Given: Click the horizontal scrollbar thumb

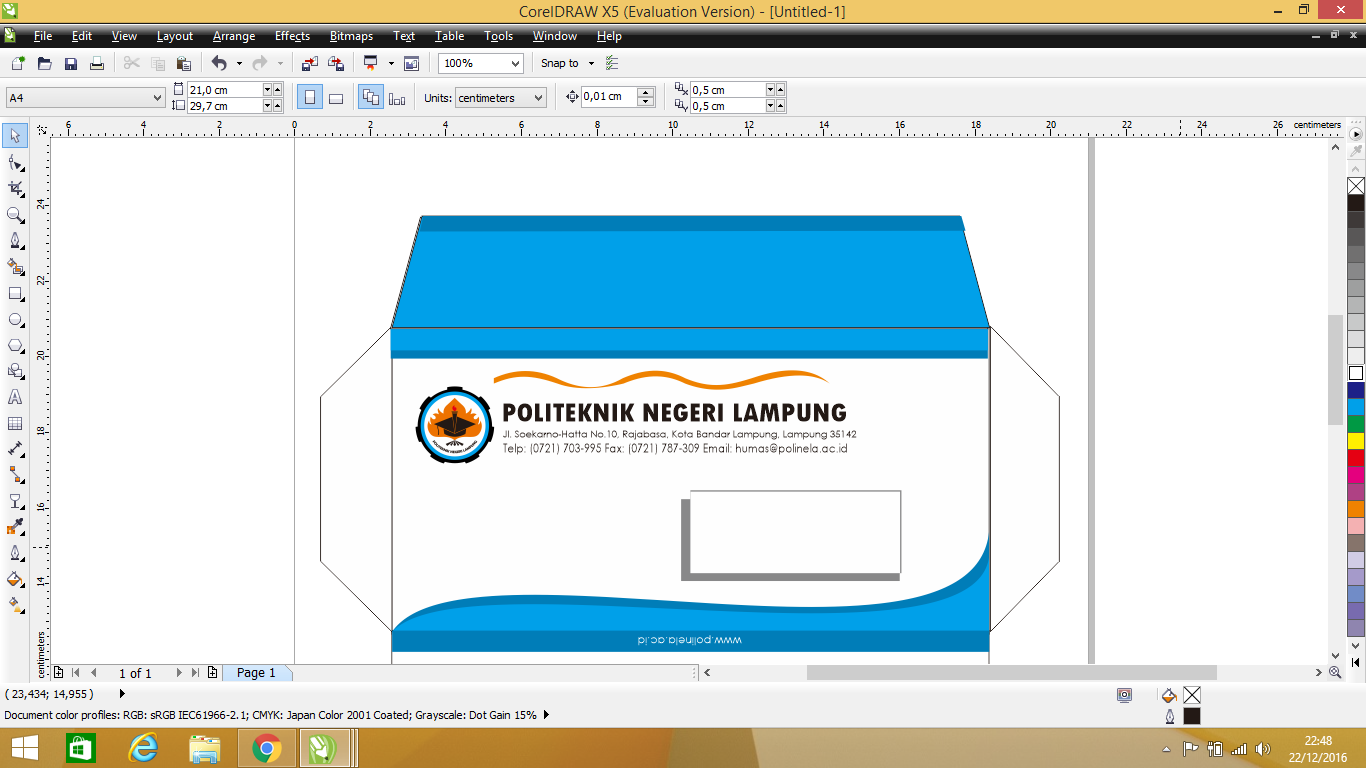Looking at the screenshot, I should click(x=1011, y=673).
